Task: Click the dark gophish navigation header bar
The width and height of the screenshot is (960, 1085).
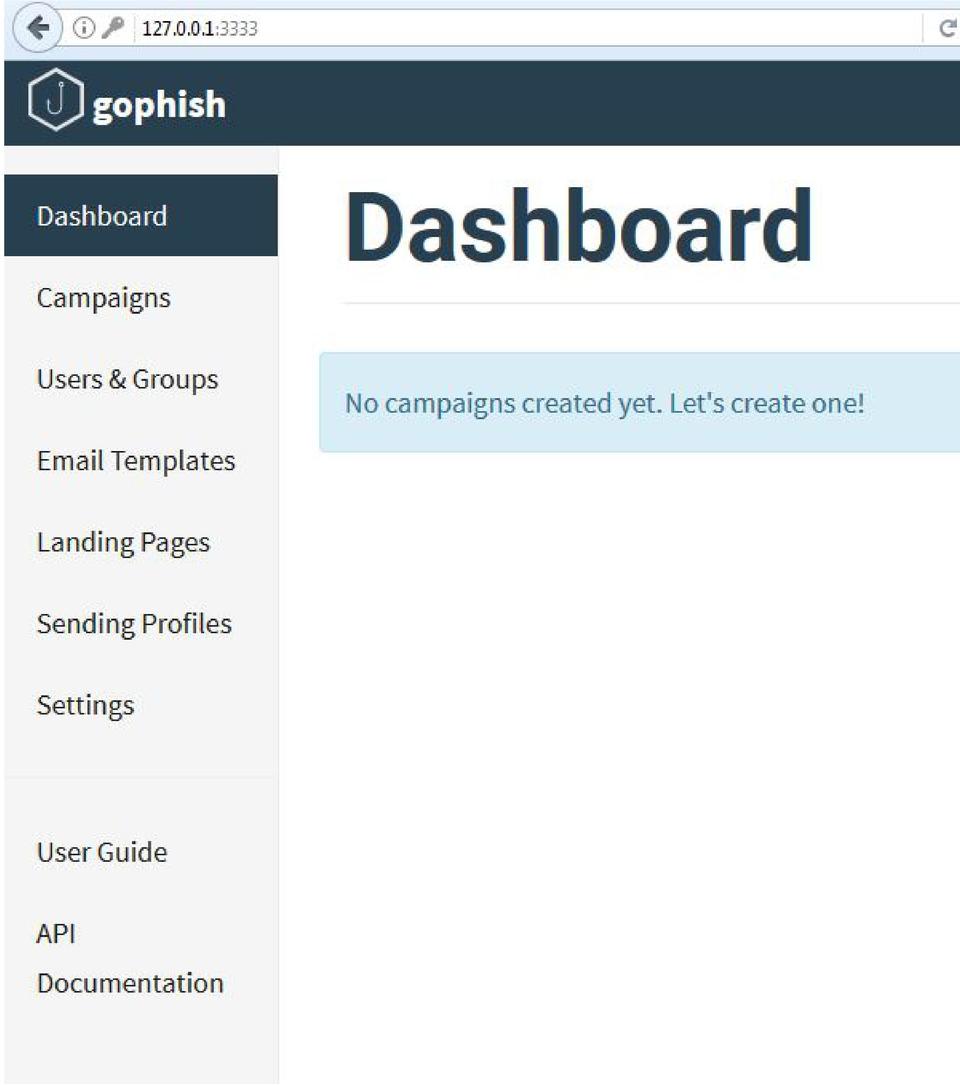Action: [x=600, y=103]
